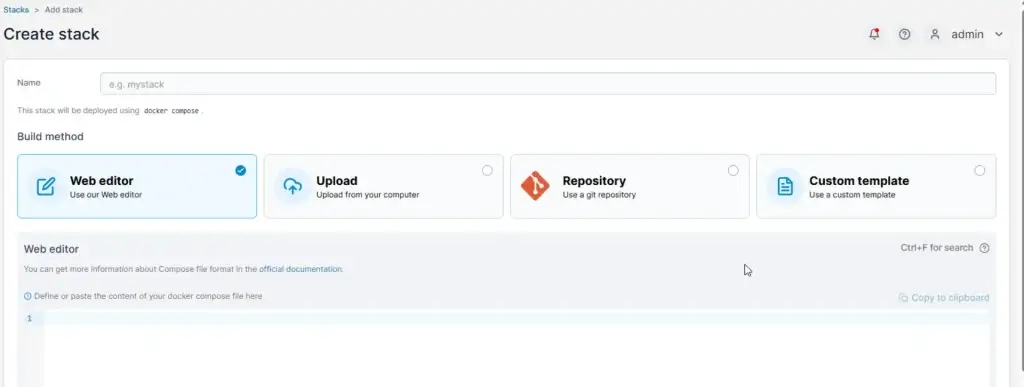Expand the admin user dropdown chevron
Image resolution: width=1024 pixels, height=387 pixels.
pos(999,35)
